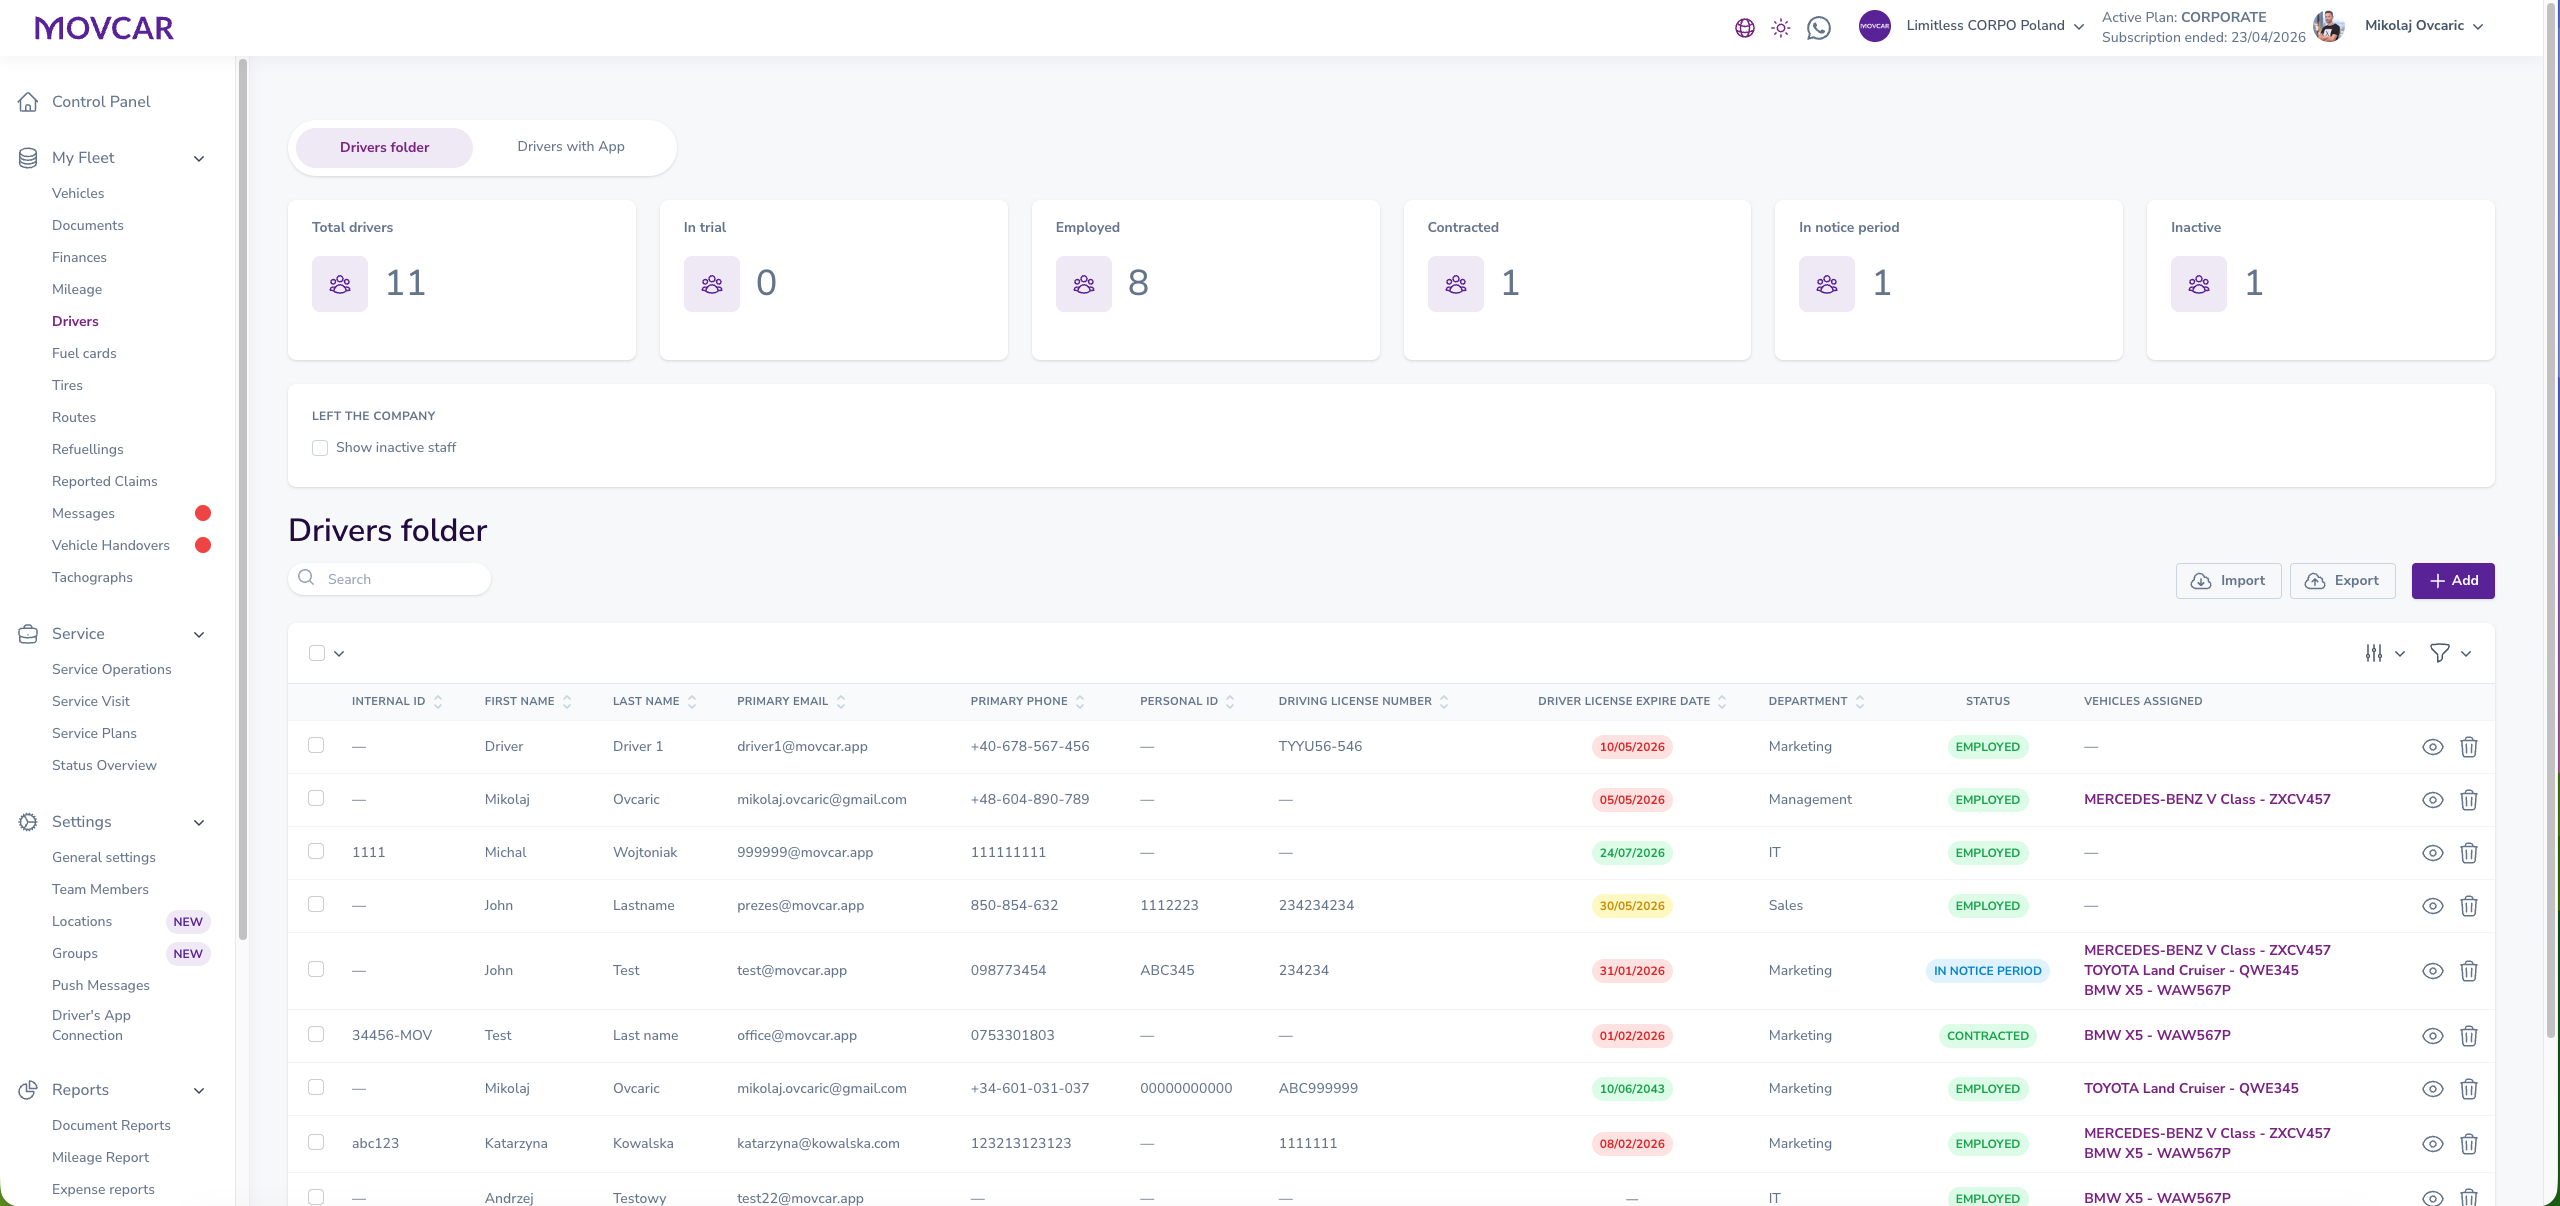Click the red 10/05/2026 expiry badge
Screen dimensions: 2560x1206
(x=1632, y=747)
